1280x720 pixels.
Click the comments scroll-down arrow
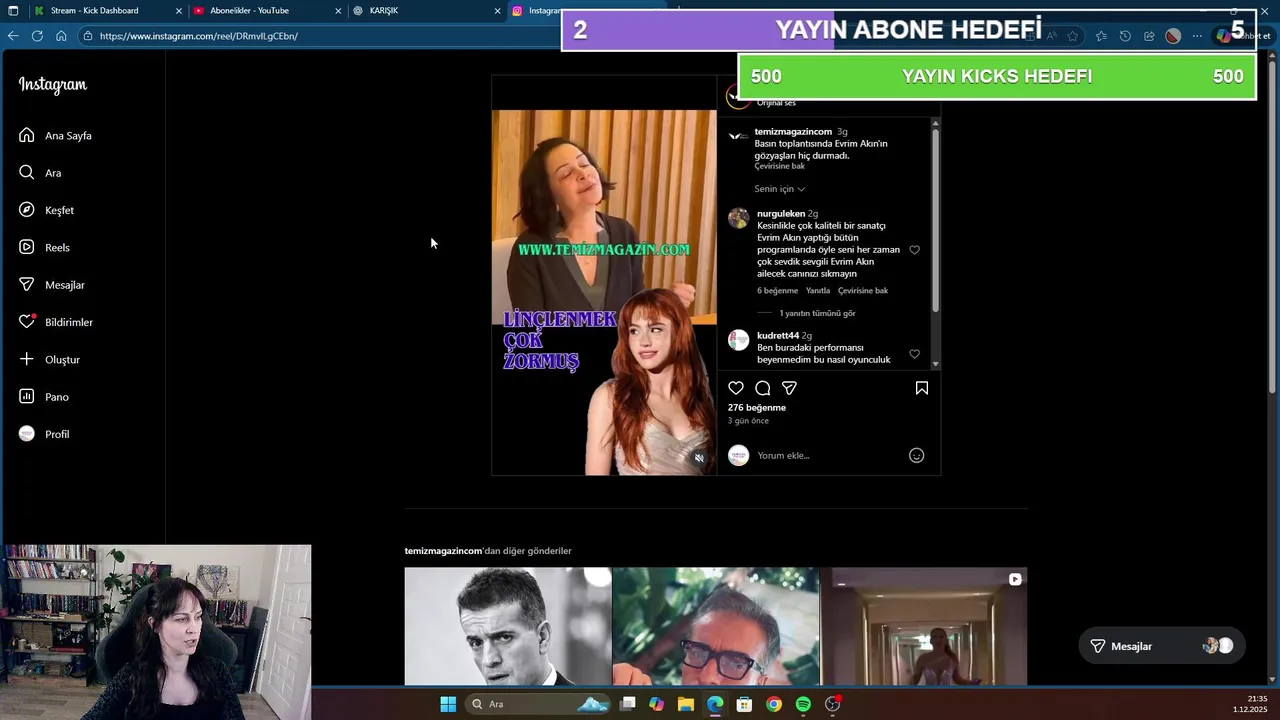936,364
